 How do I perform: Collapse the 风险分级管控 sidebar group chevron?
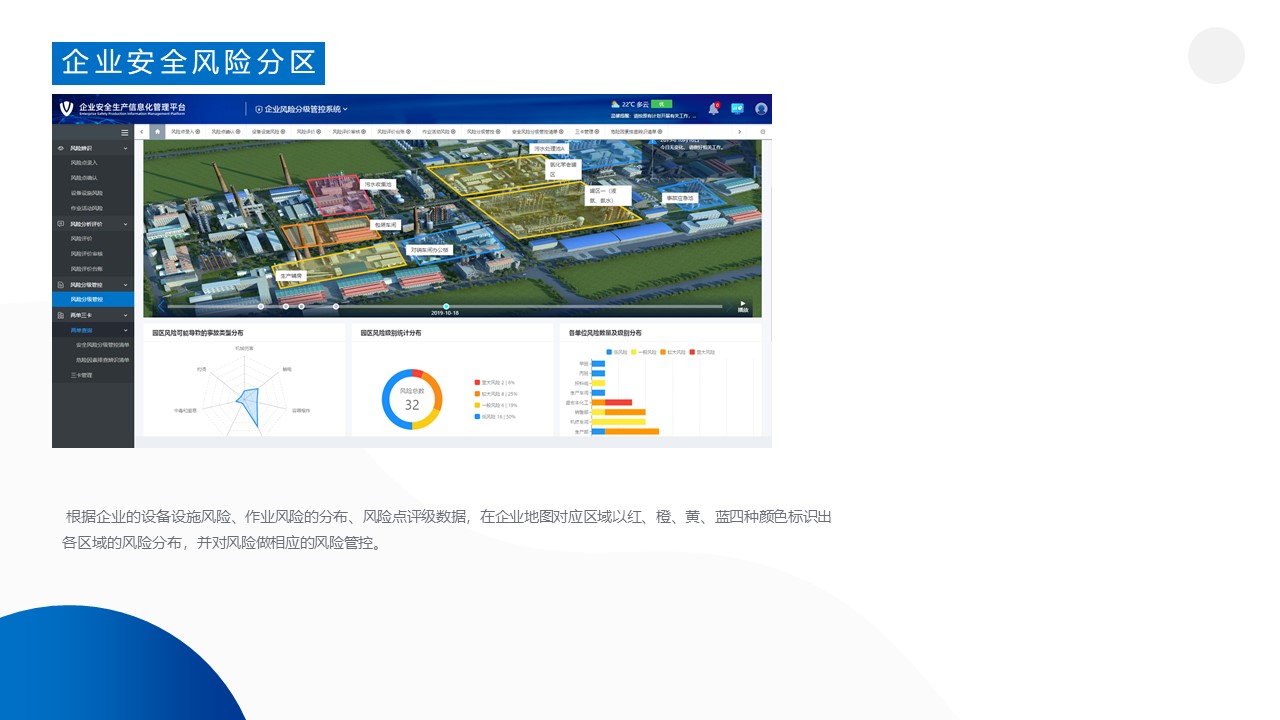pos(126,285)
